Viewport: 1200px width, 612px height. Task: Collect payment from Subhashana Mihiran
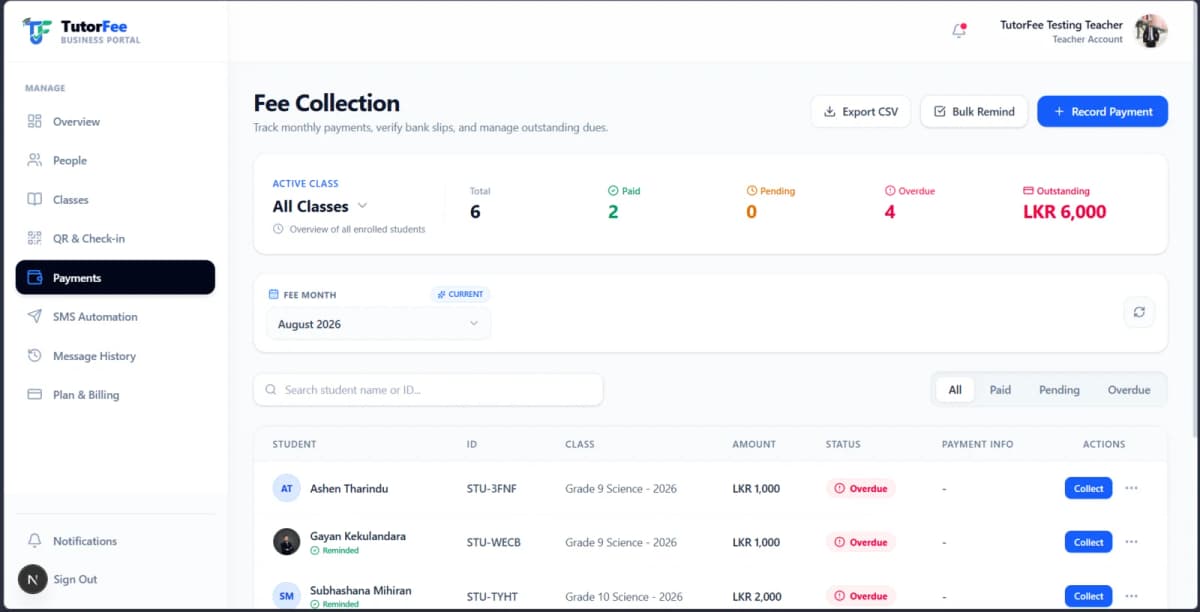click(x=1088, y=596)
